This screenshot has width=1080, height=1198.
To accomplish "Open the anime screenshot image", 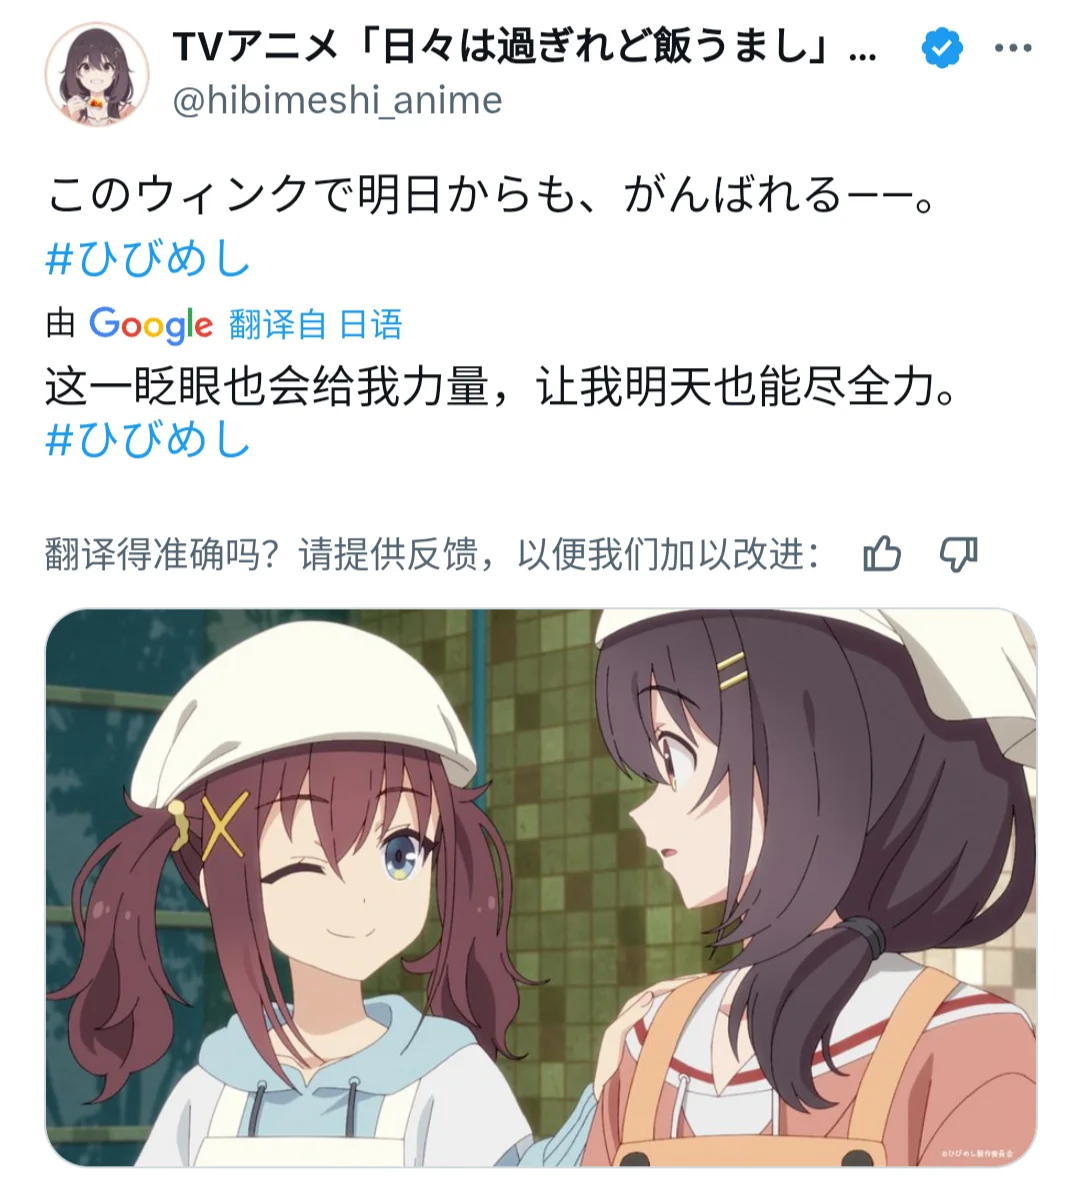I will click(541, 888).
